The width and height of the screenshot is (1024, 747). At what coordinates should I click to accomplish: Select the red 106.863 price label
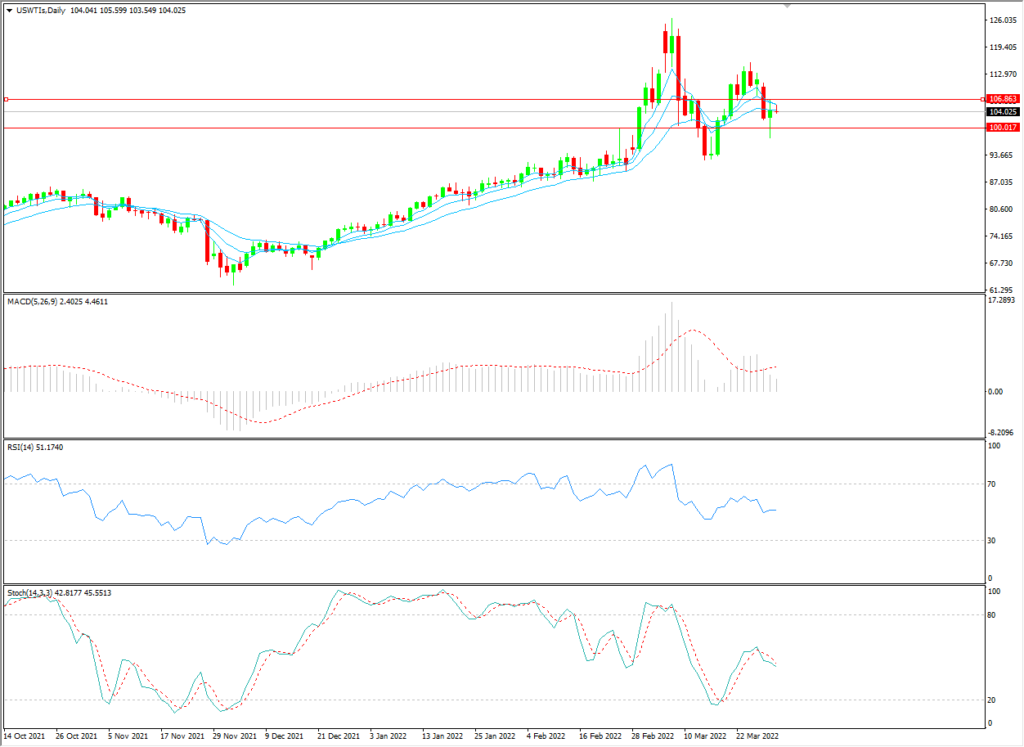click(x=1003, y=100)
